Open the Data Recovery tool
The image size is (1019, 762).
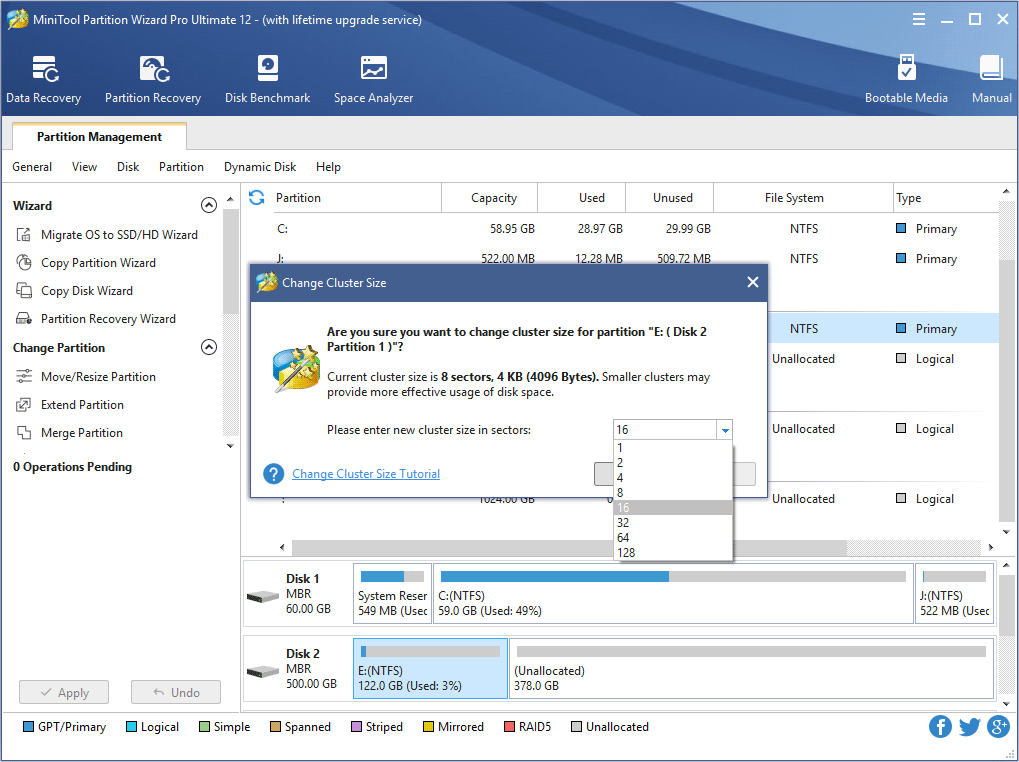(x=44, y=79)
